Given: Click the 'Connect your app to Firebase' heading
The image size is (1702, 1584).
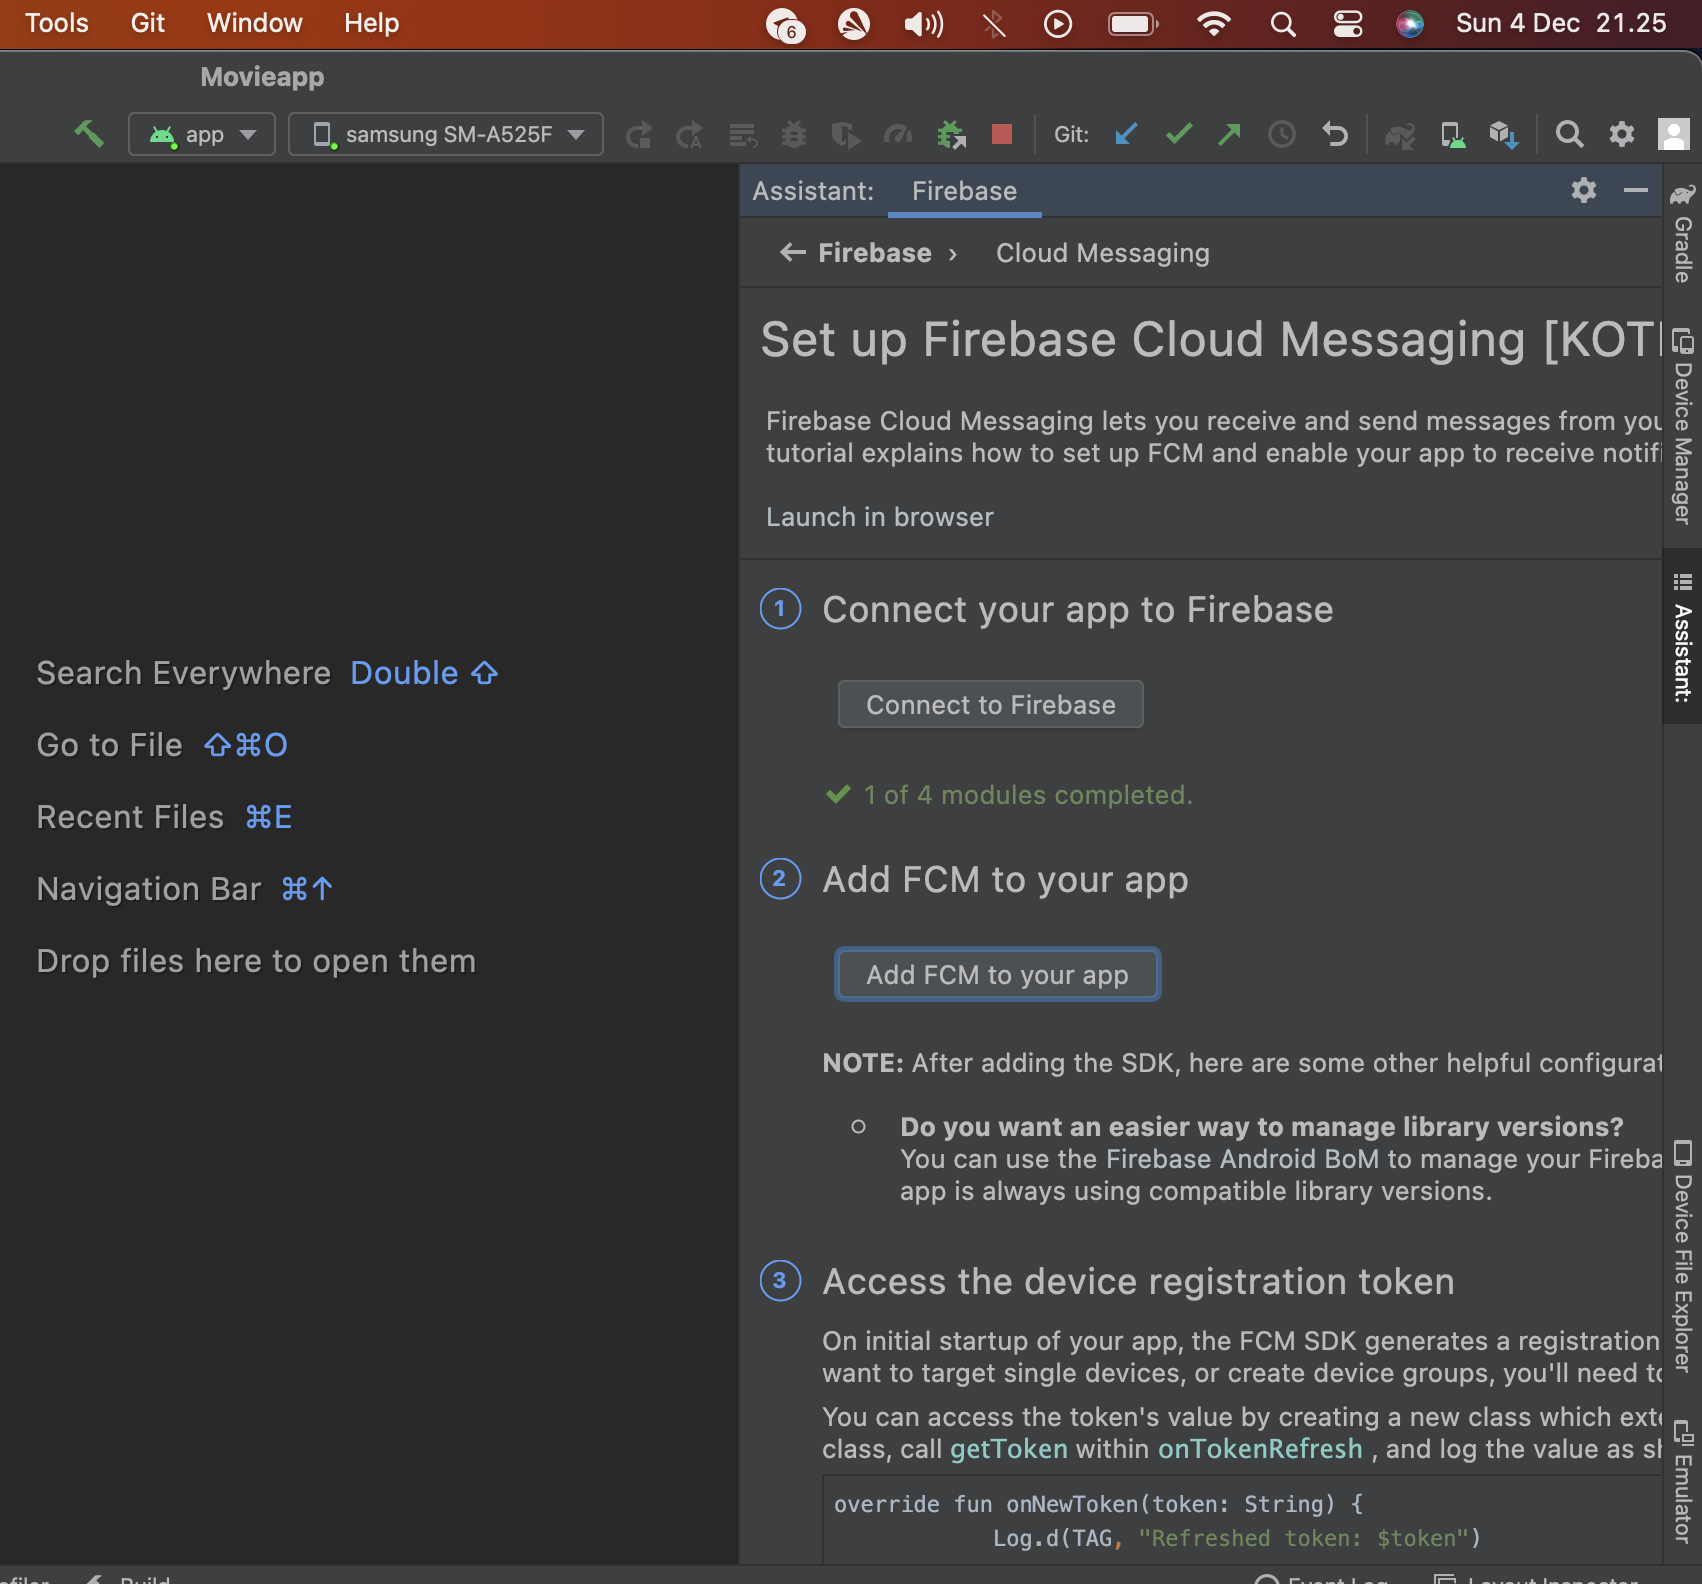Looking at the screenshot, I should [x=1077, y=609].
